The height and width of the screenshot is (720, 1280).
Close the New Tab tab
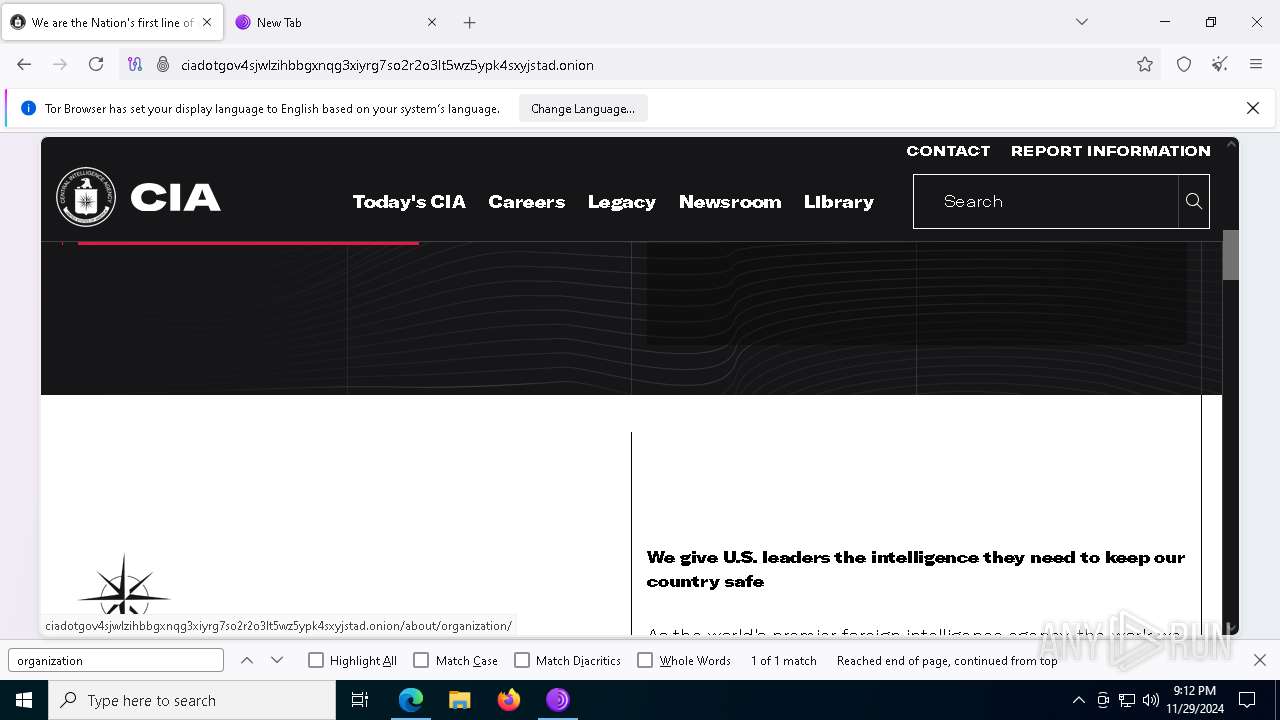tap(432, 22)
